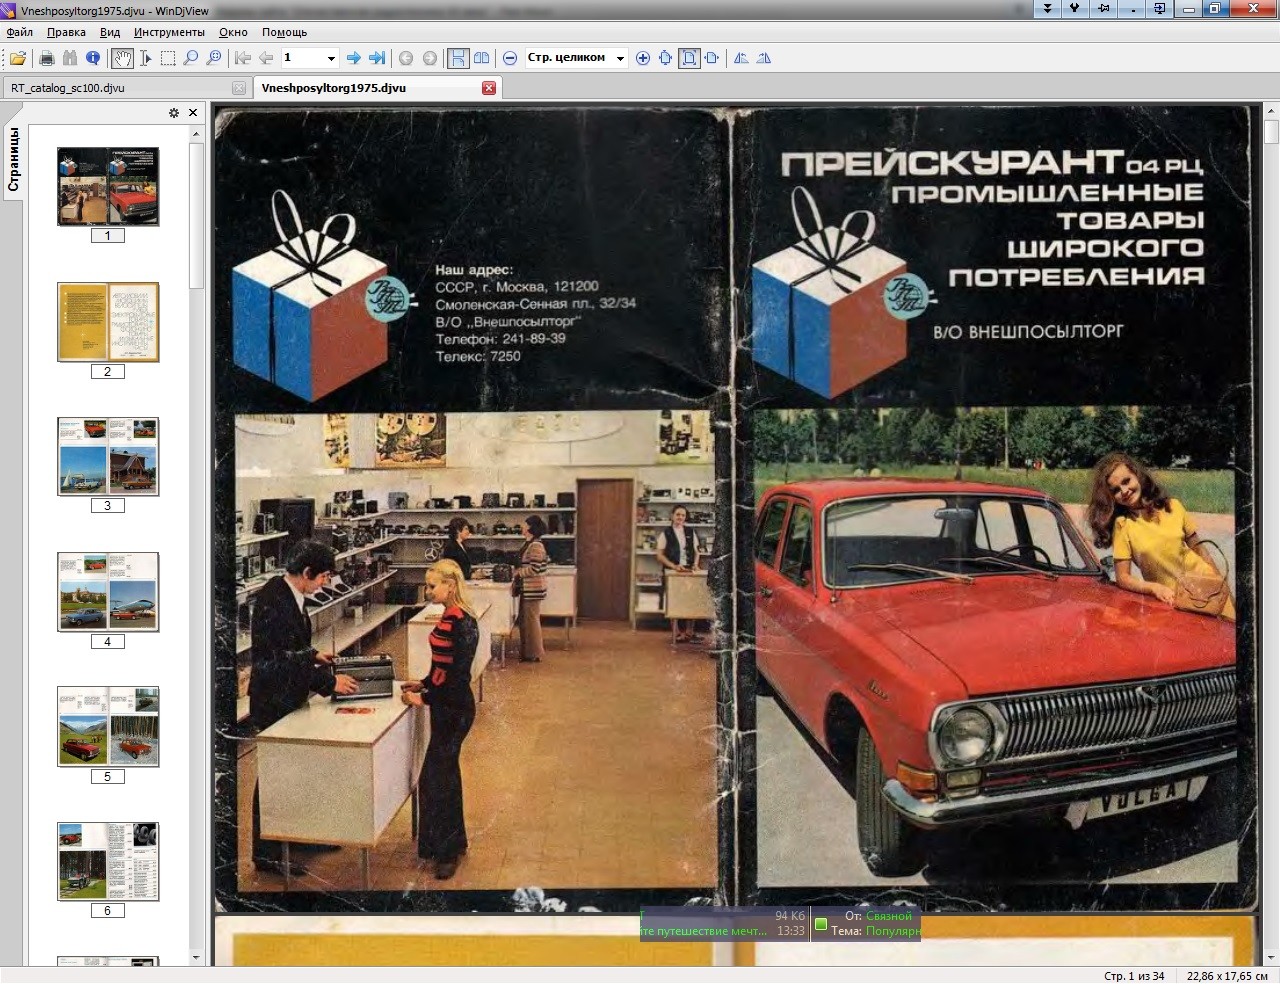Screen dimensions: 1280x984
Task: Go to the next page
Action: (x=353, y=58)
